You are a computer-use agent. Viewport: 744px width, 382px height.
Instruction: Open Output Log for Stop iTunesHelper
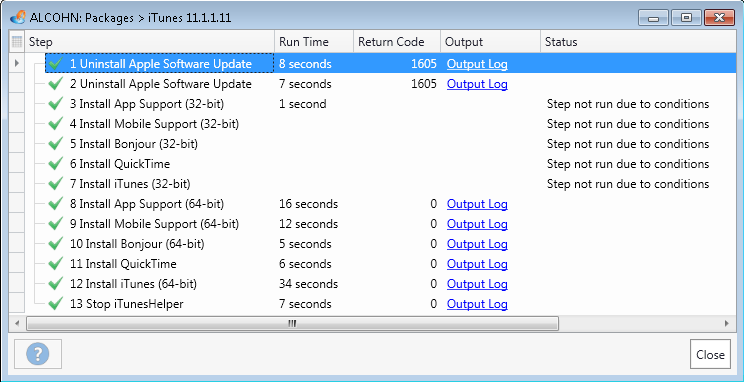point(477,304)
